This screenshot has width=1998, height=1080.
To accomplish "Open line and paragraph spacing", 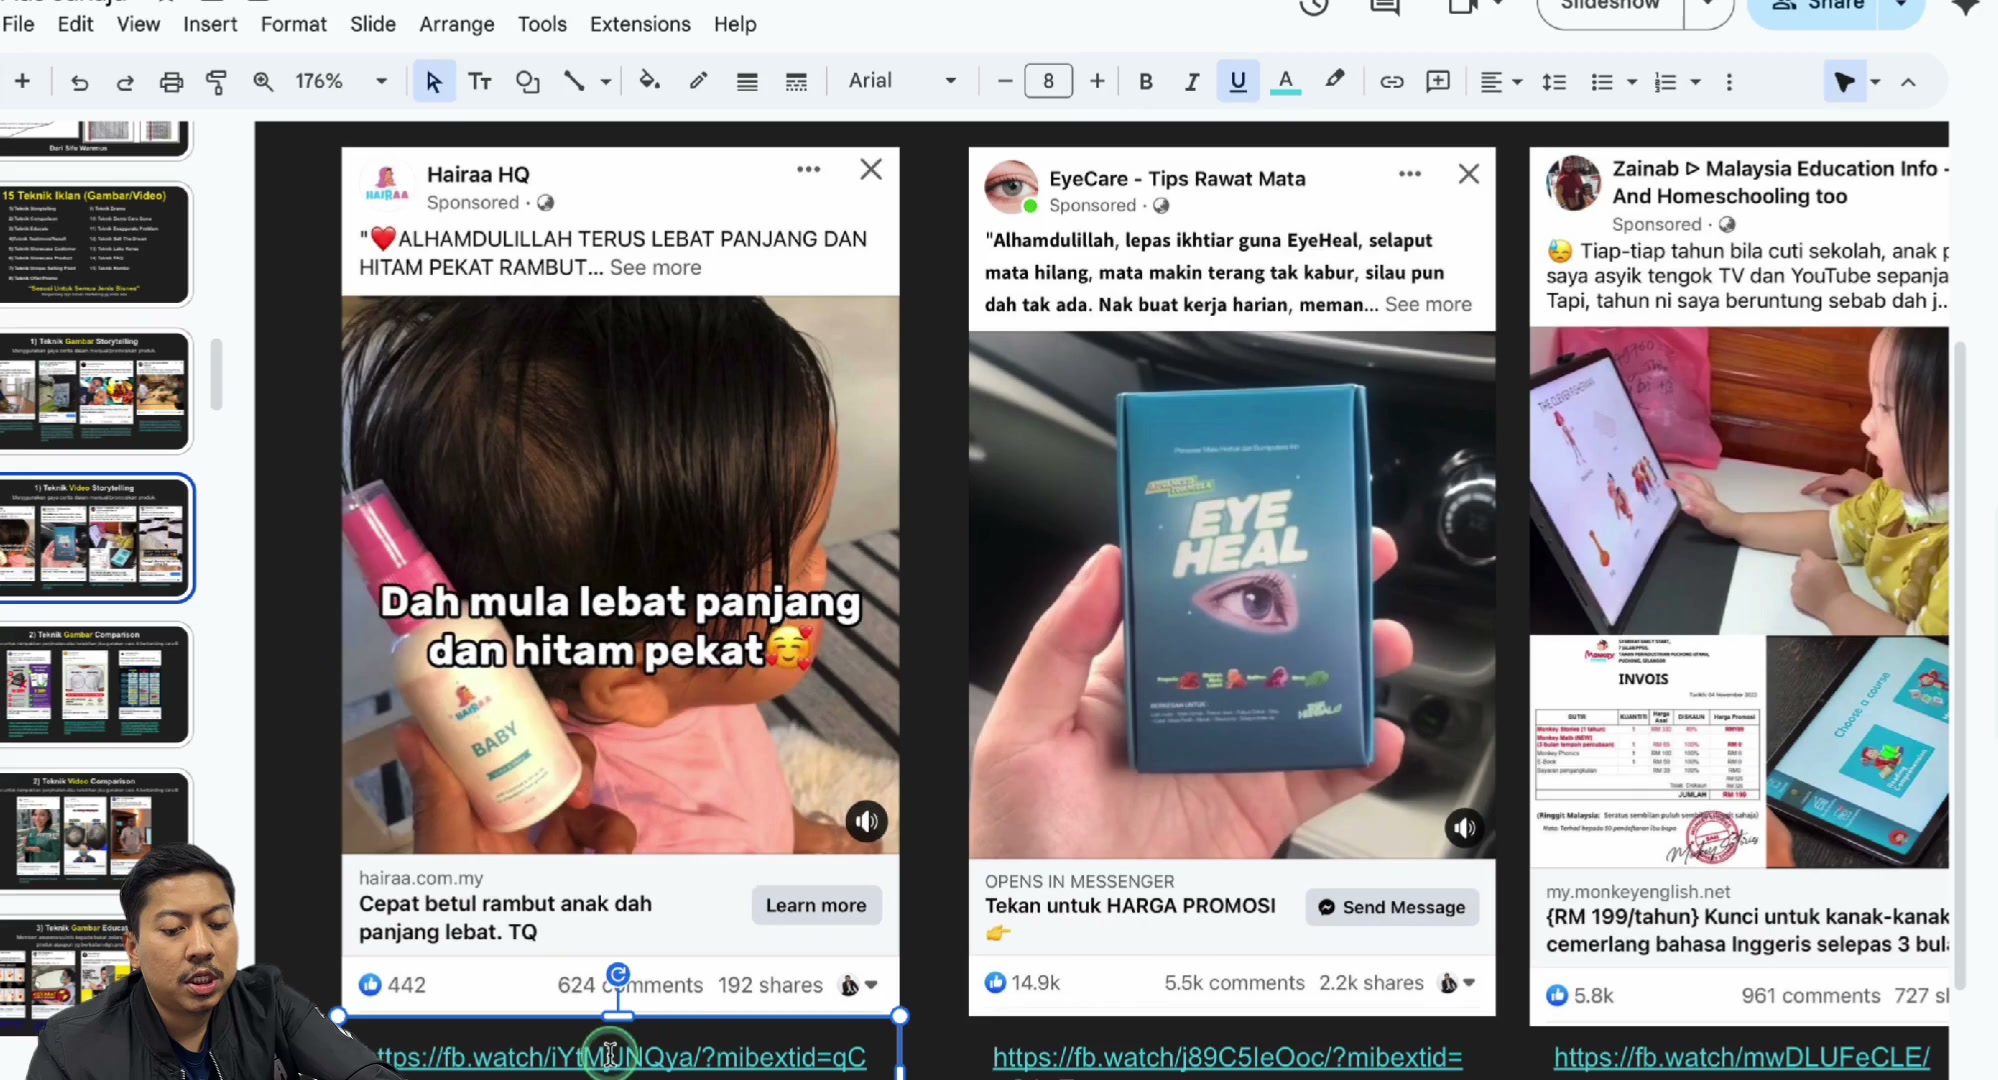I will tap(1554, 82).
